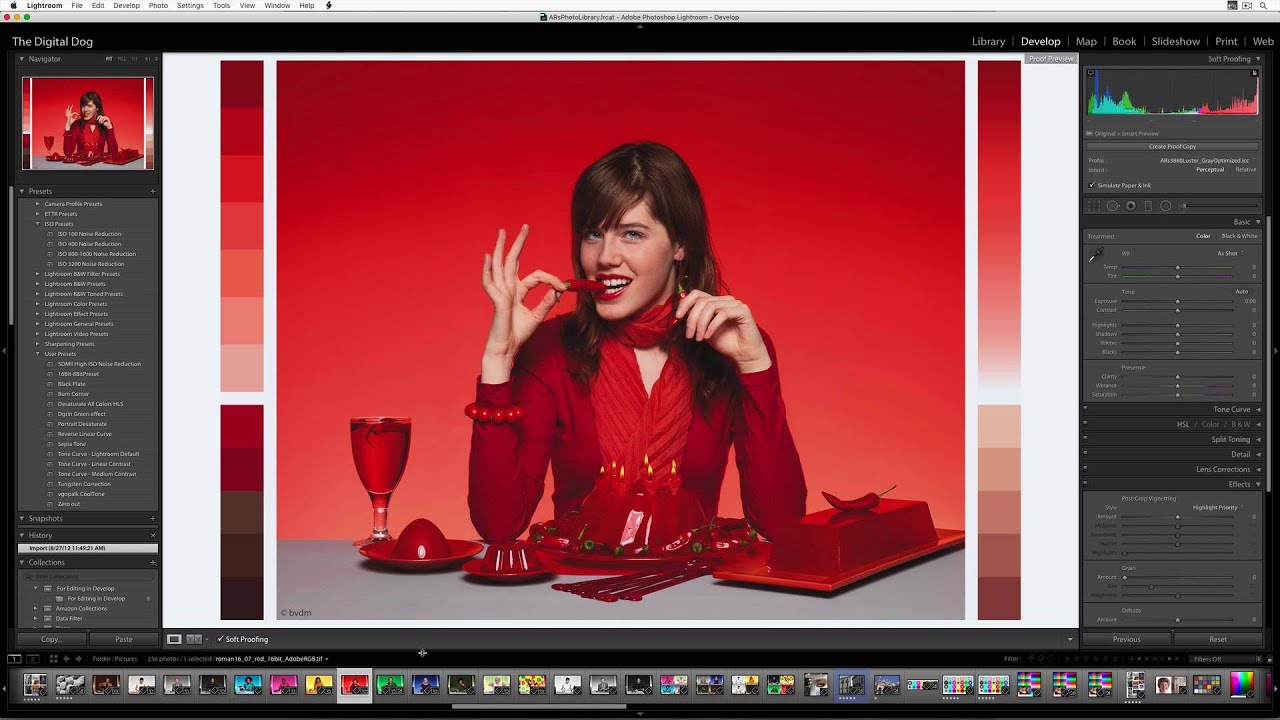The height and width of the screenshot is (720, 1280).
Task: Switch to Before/After YY view icon
Action: 194,639
